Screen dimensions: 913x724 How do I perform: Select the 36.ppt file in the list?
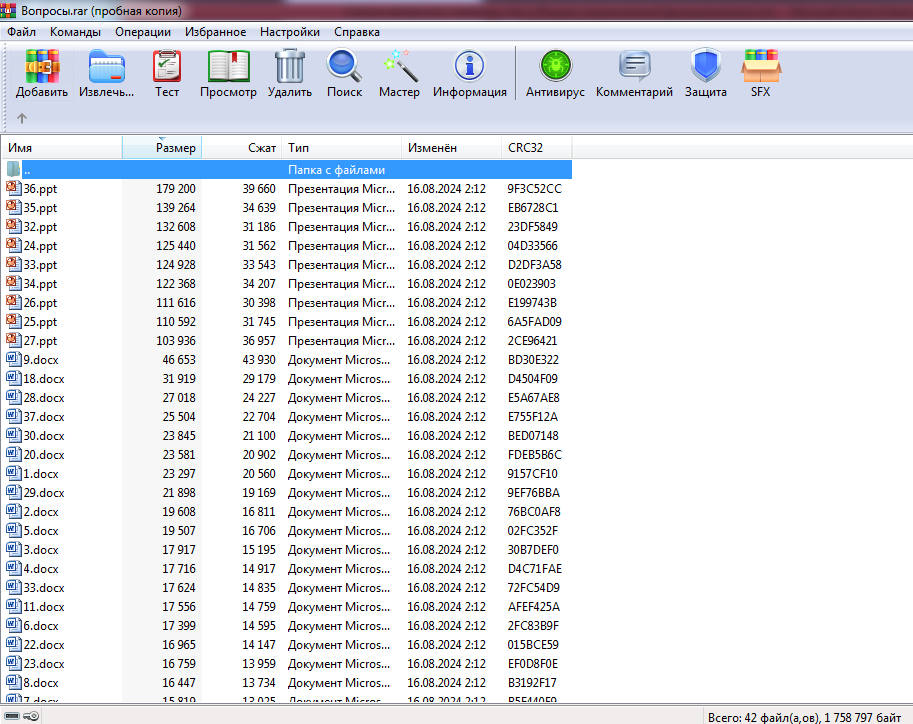[40, 189]
